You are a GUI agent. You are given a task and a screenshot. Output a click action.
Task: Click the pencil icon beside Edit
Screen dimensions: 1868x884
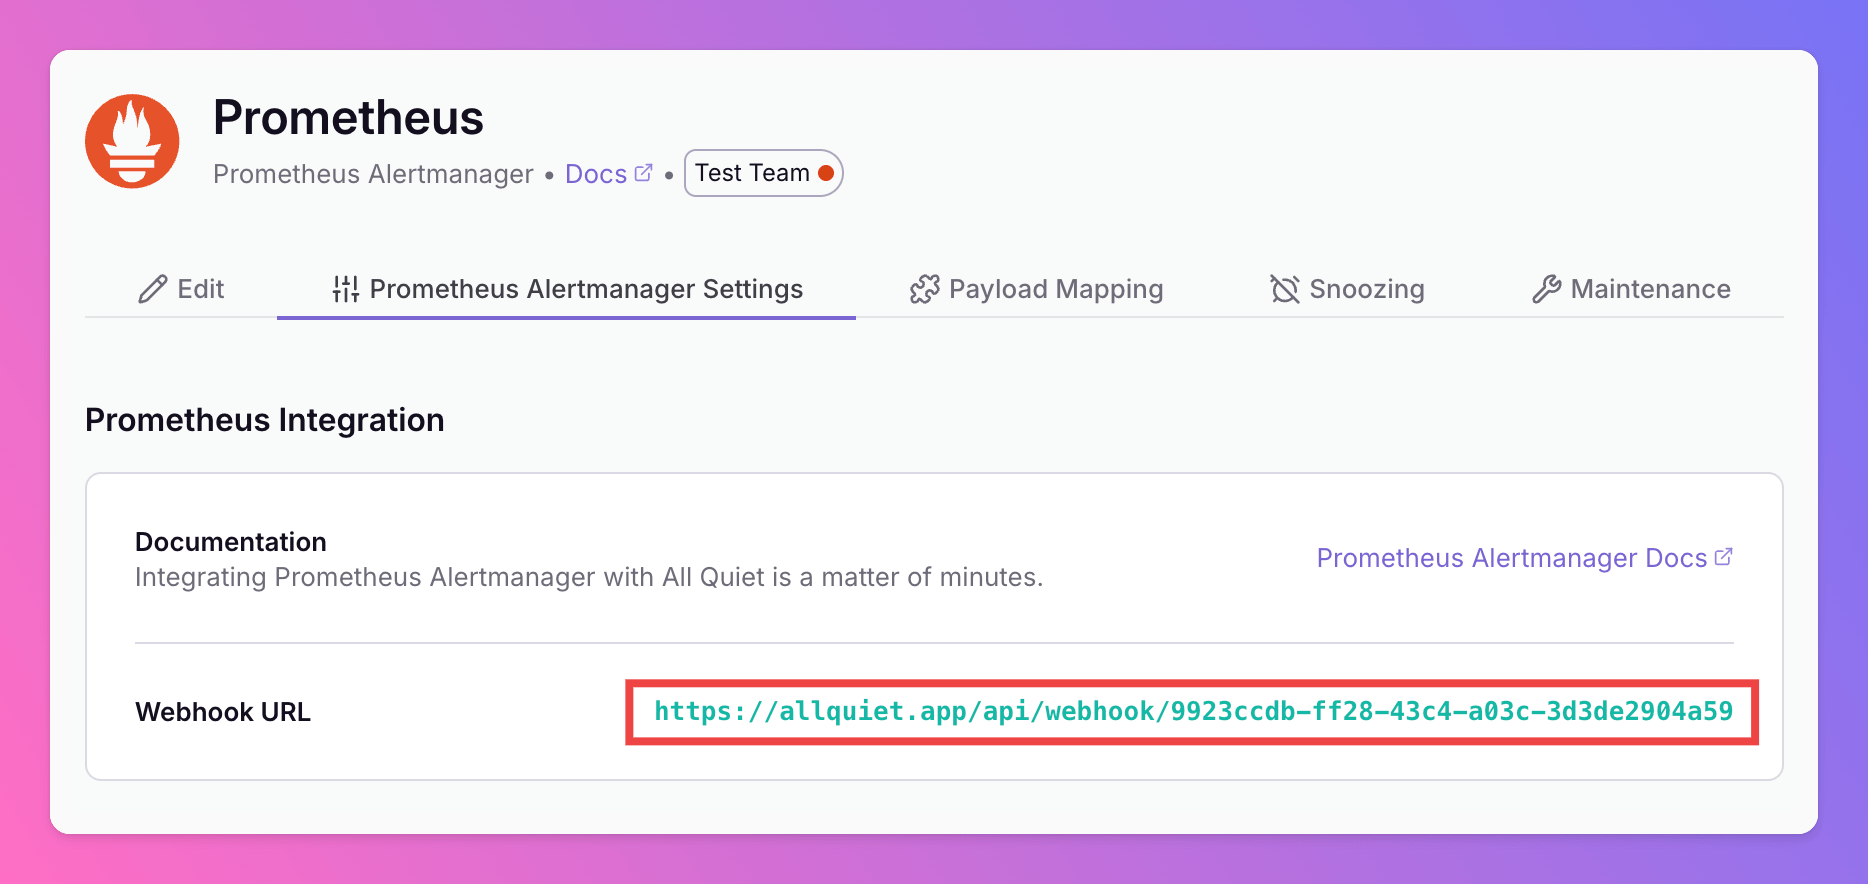[153, 289]
